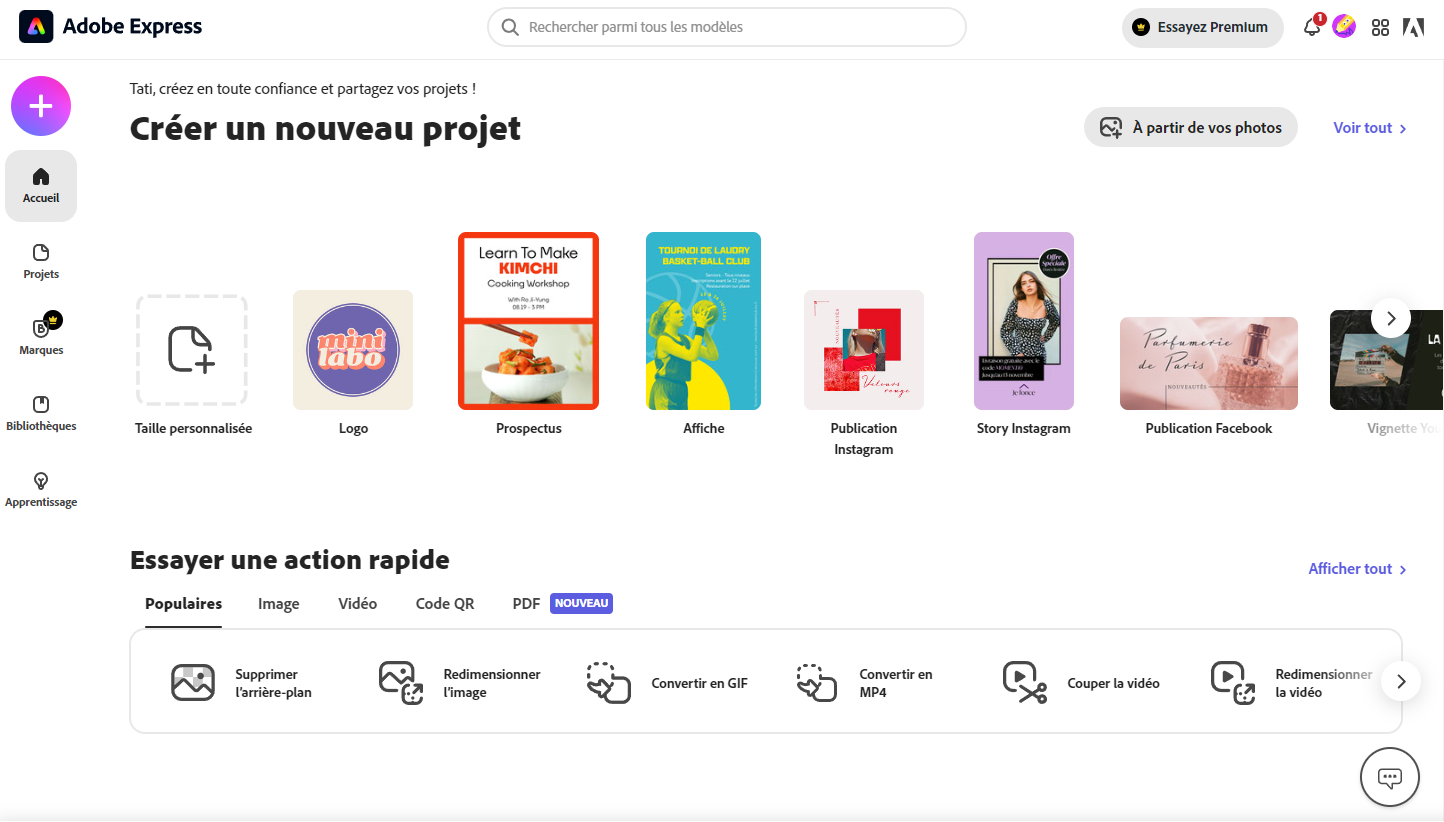
Task: Click the user profile avatar
Action: 1344,27
